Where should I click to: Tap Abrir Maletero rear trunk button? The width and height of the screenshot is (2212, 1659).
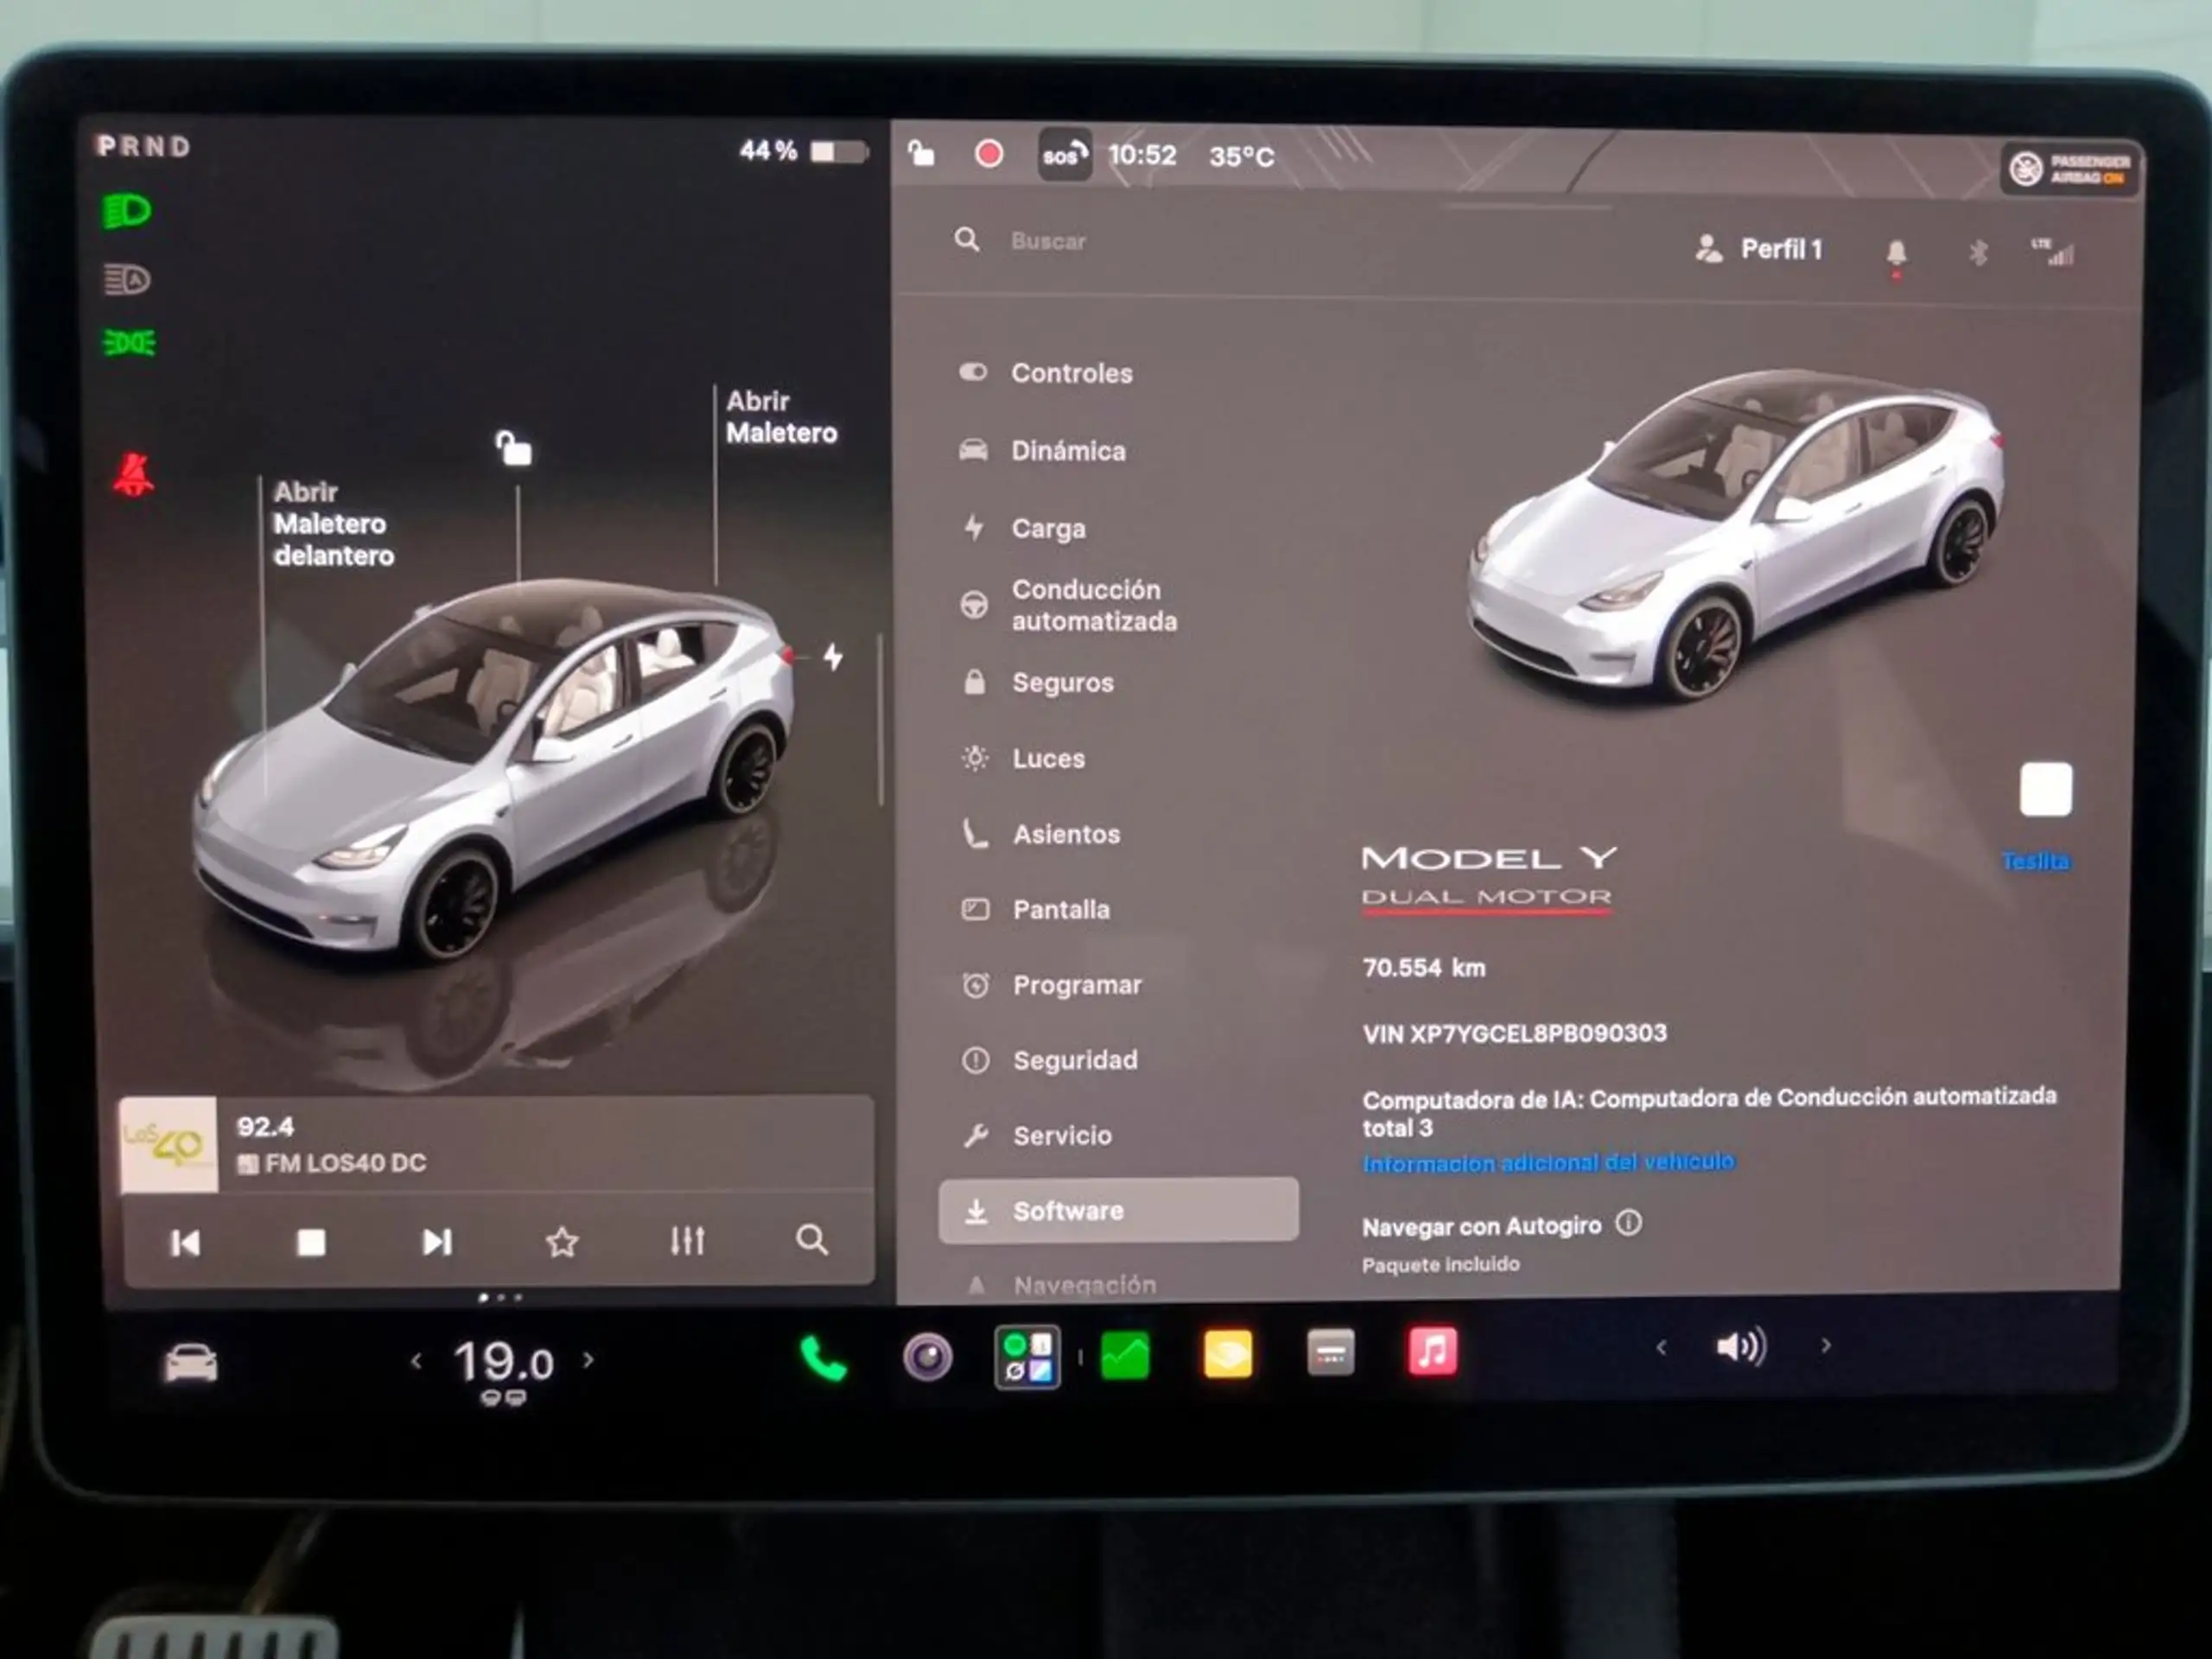[781, 417]
